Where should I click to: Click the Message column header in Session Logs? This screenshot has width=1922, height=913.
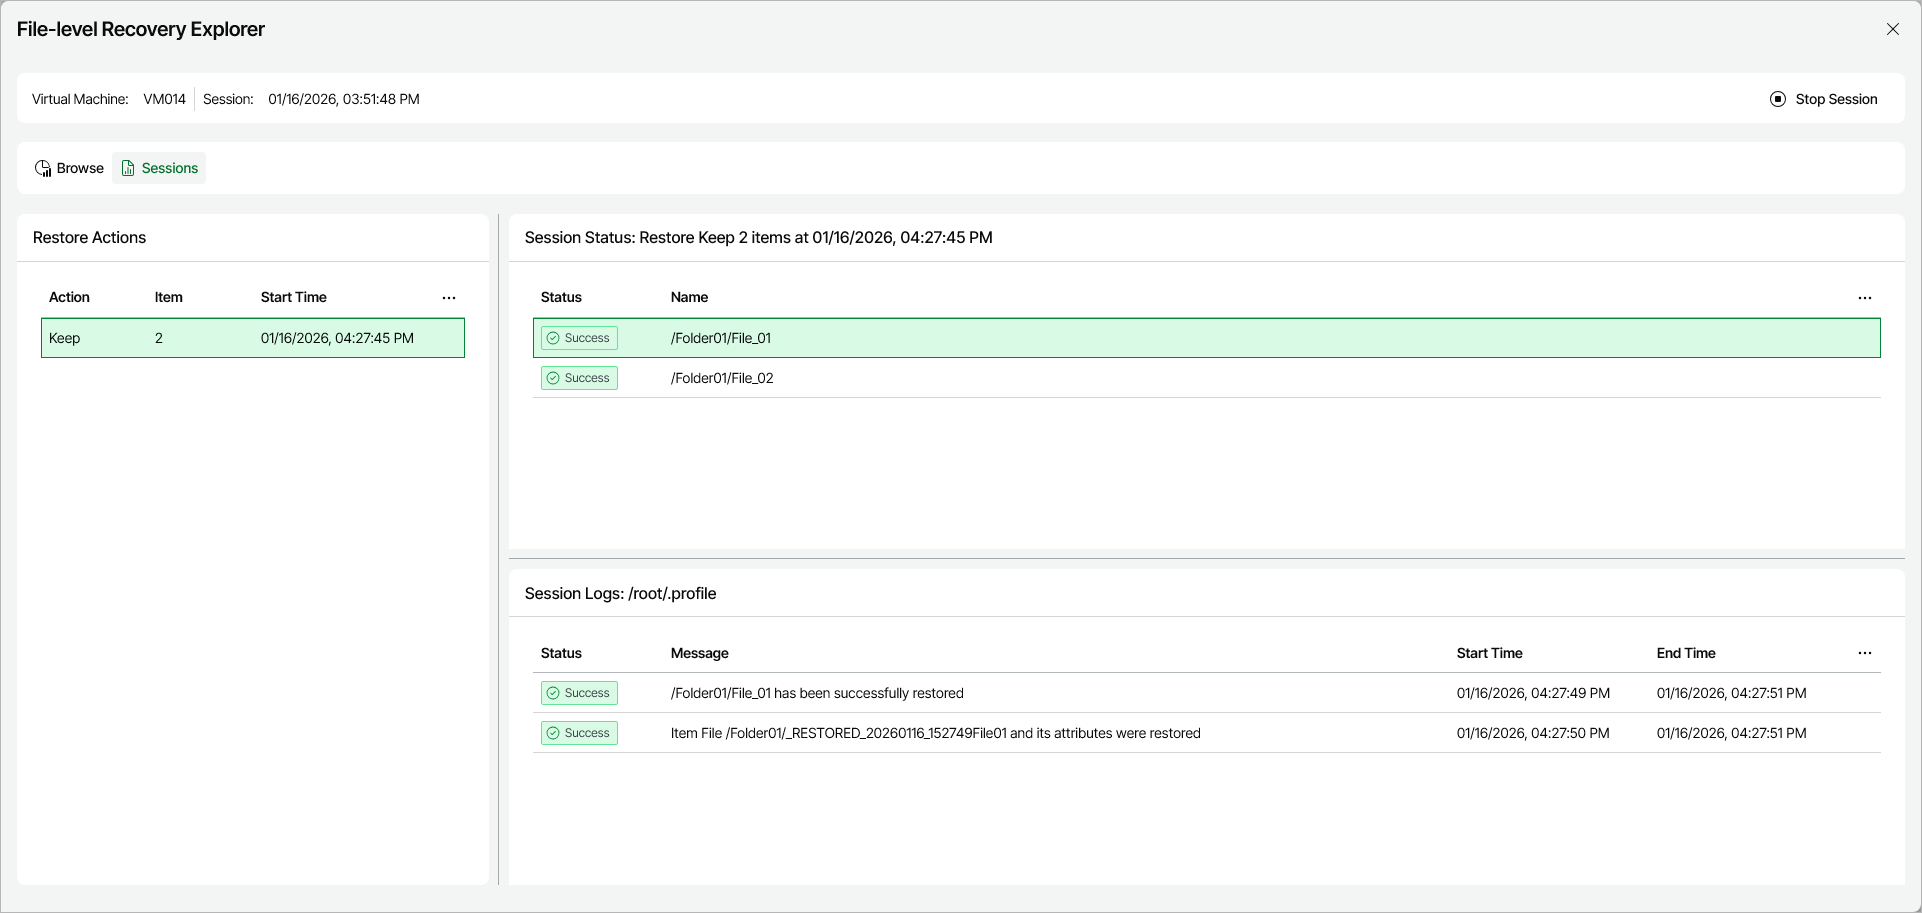(x=699, y=653)
